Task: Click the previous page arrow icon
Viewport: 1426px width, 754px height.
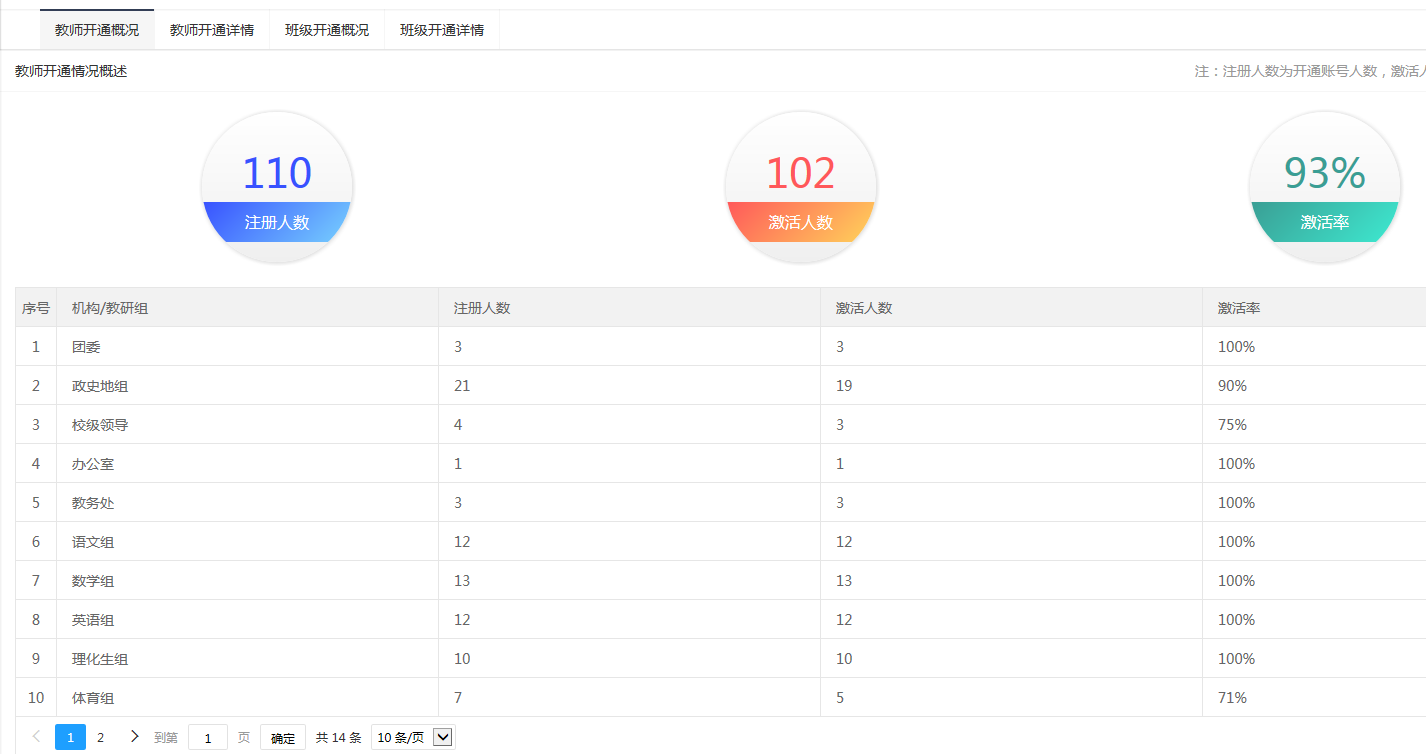Action: point(37,737)
